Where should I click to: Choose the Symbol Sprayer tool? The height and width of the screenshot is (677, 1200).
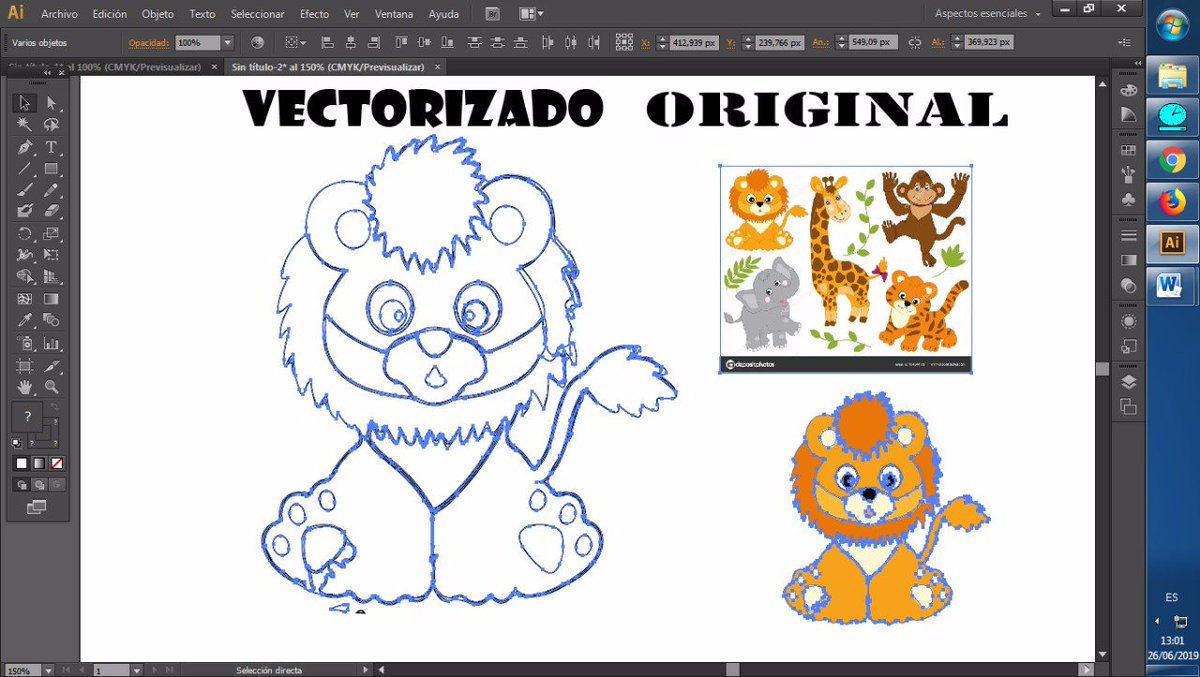pos(25,342)
